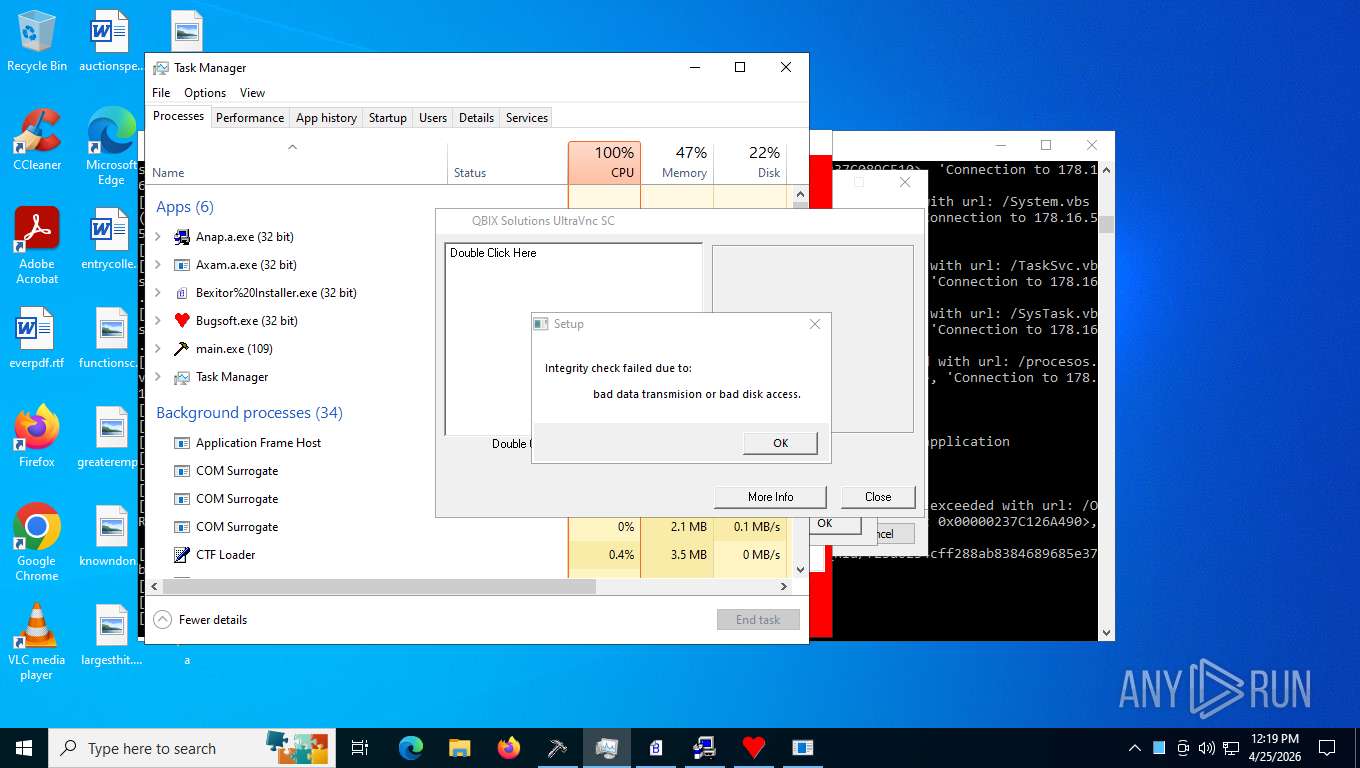The image size is (1360, 768).
Task: Sort processes by Name column header
Action: tap(297, 162)
